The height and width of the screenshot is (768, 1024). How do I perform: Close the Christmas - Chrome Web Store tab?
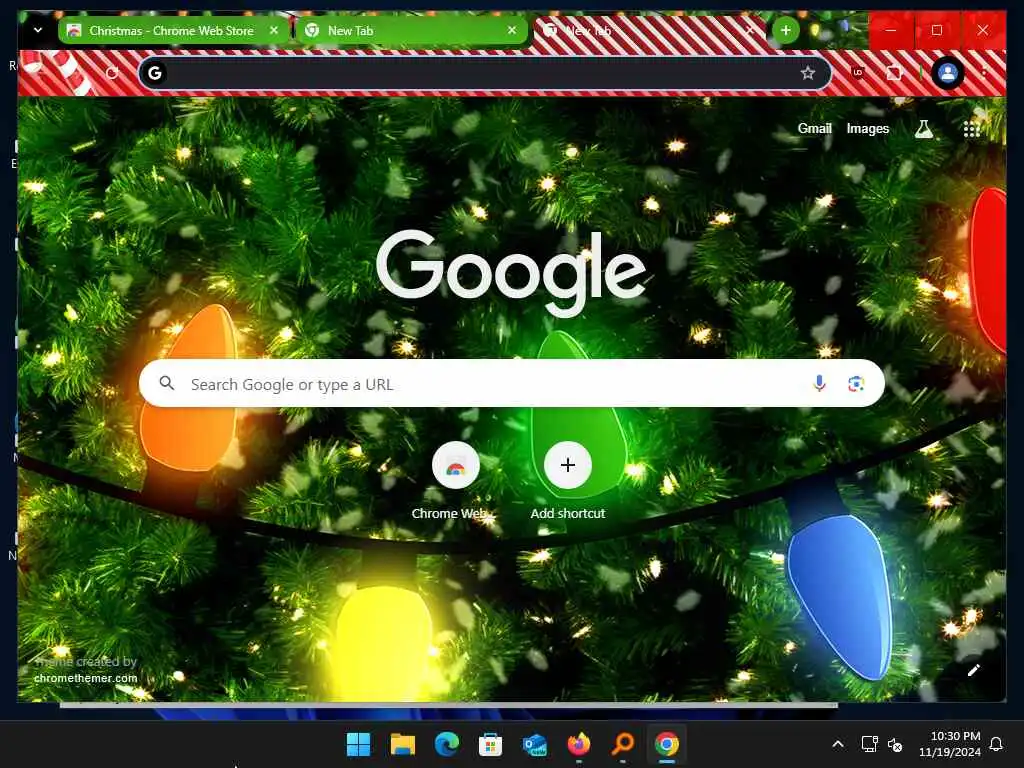[x=274, y=30]
